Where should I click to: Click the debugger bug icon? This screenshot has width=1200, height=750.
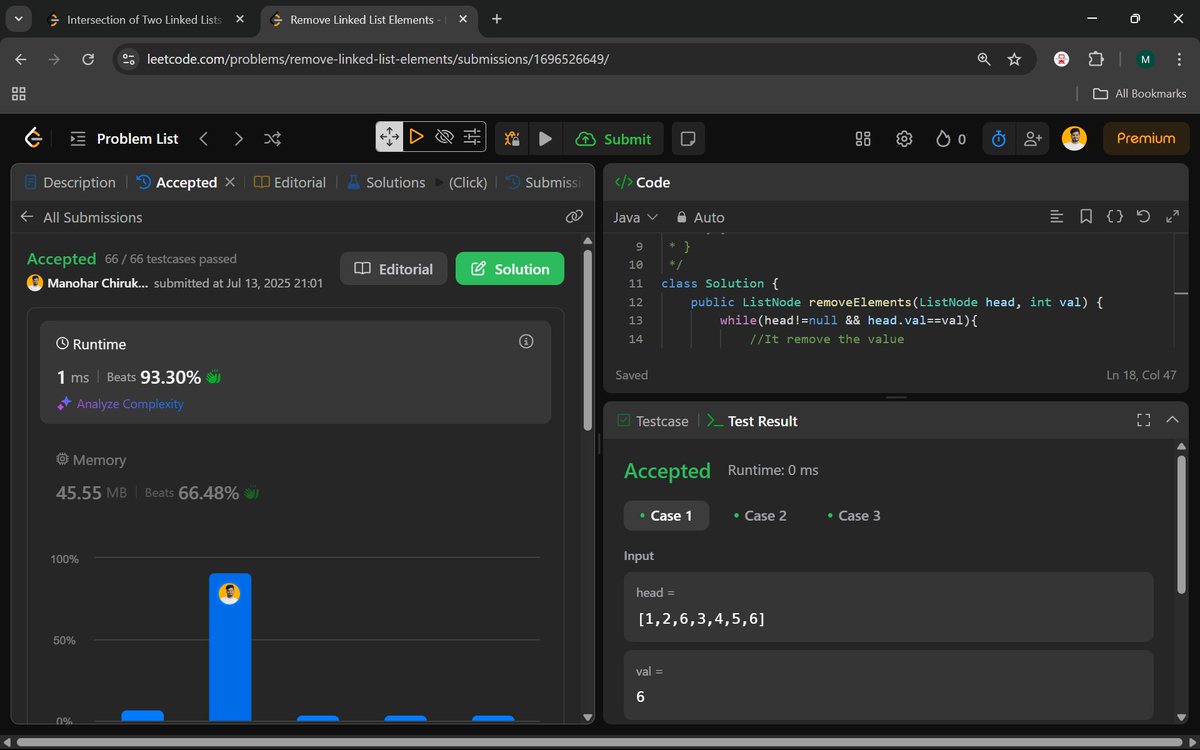click(512, 139)
